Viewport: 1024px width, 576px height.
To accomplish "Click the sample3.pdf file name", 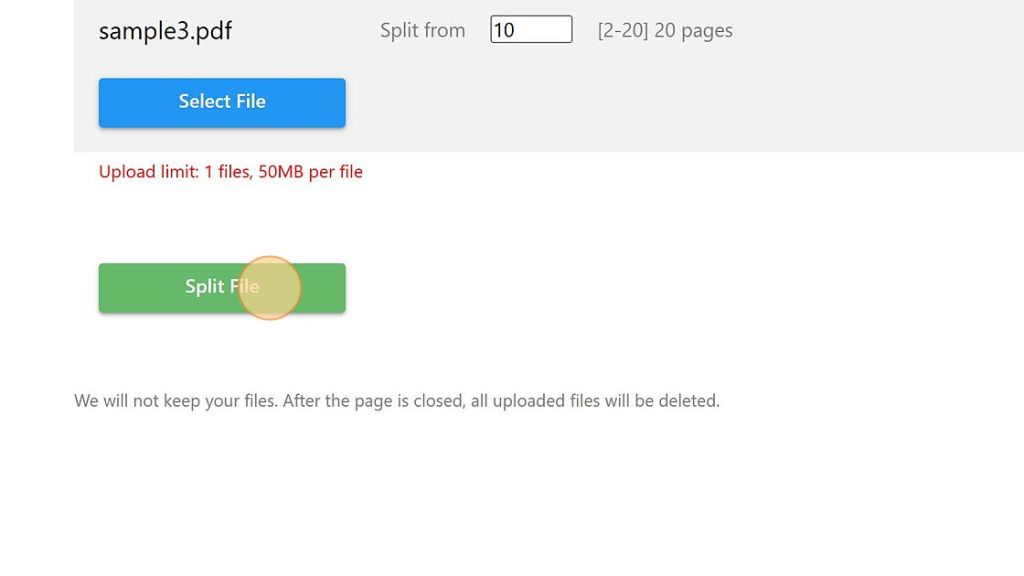I will coord(166,31).
